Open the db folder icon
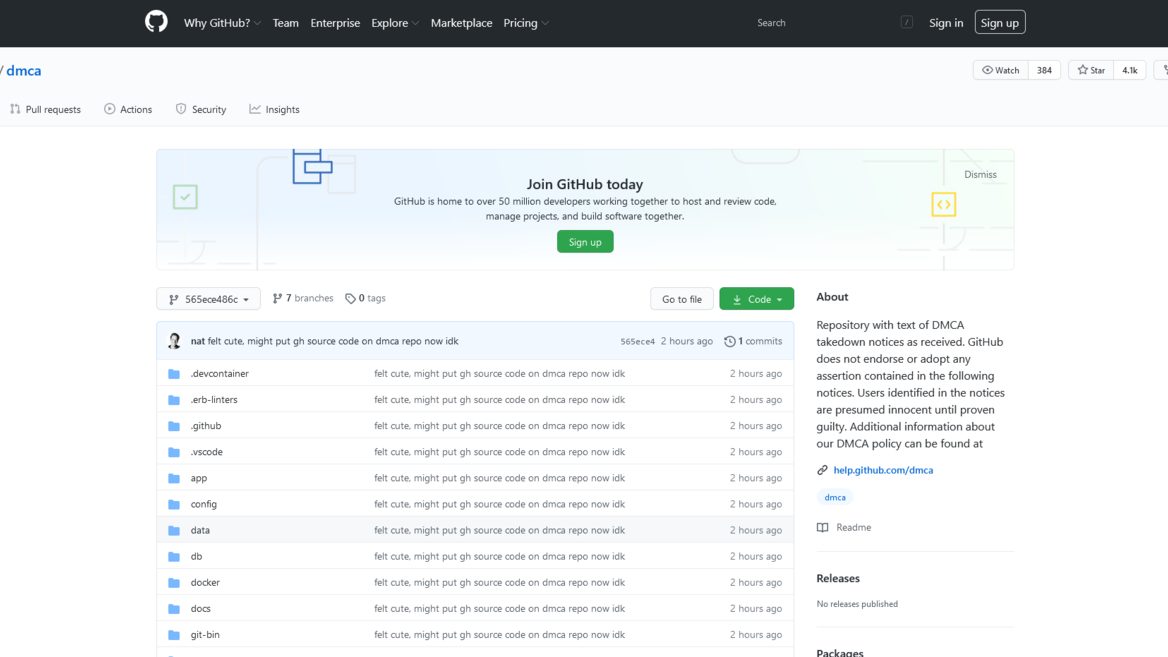Viewport: 1168px width, 657px height. pos(174,556)
